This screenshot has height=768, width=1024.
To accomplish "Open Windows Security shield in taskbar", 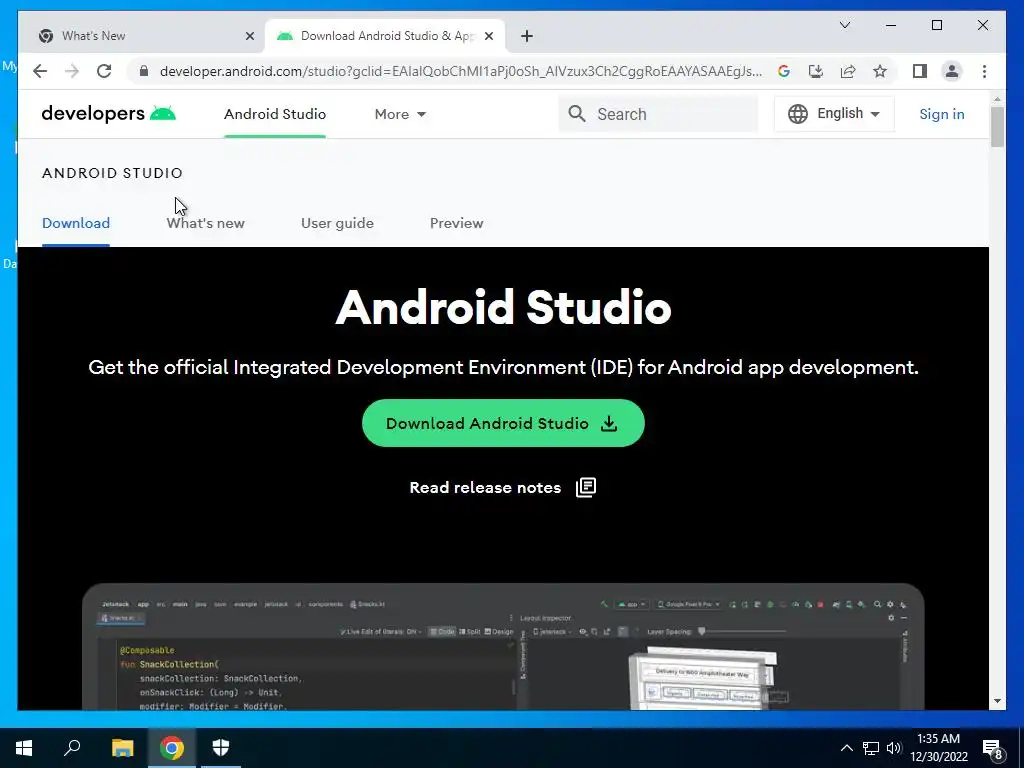I will 221,747.
